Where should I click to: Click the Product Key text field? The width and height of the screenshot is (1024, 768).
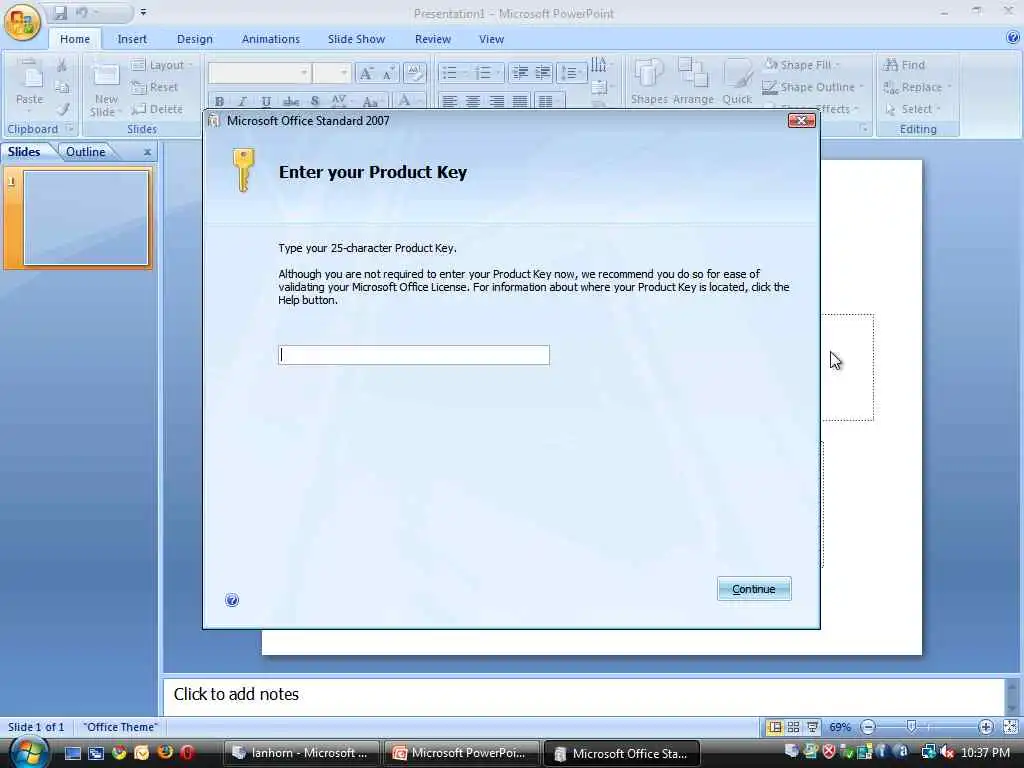[x=414, y=355]
